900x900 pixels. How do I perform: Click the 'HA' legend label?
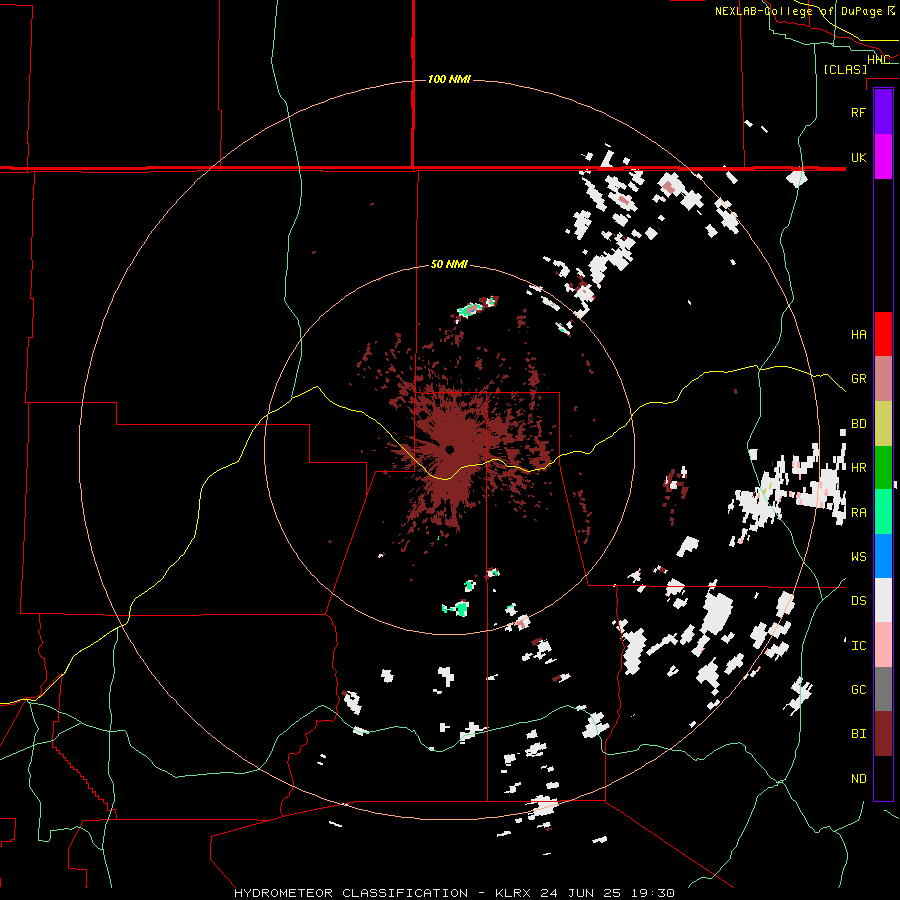(x=858, y=335)
